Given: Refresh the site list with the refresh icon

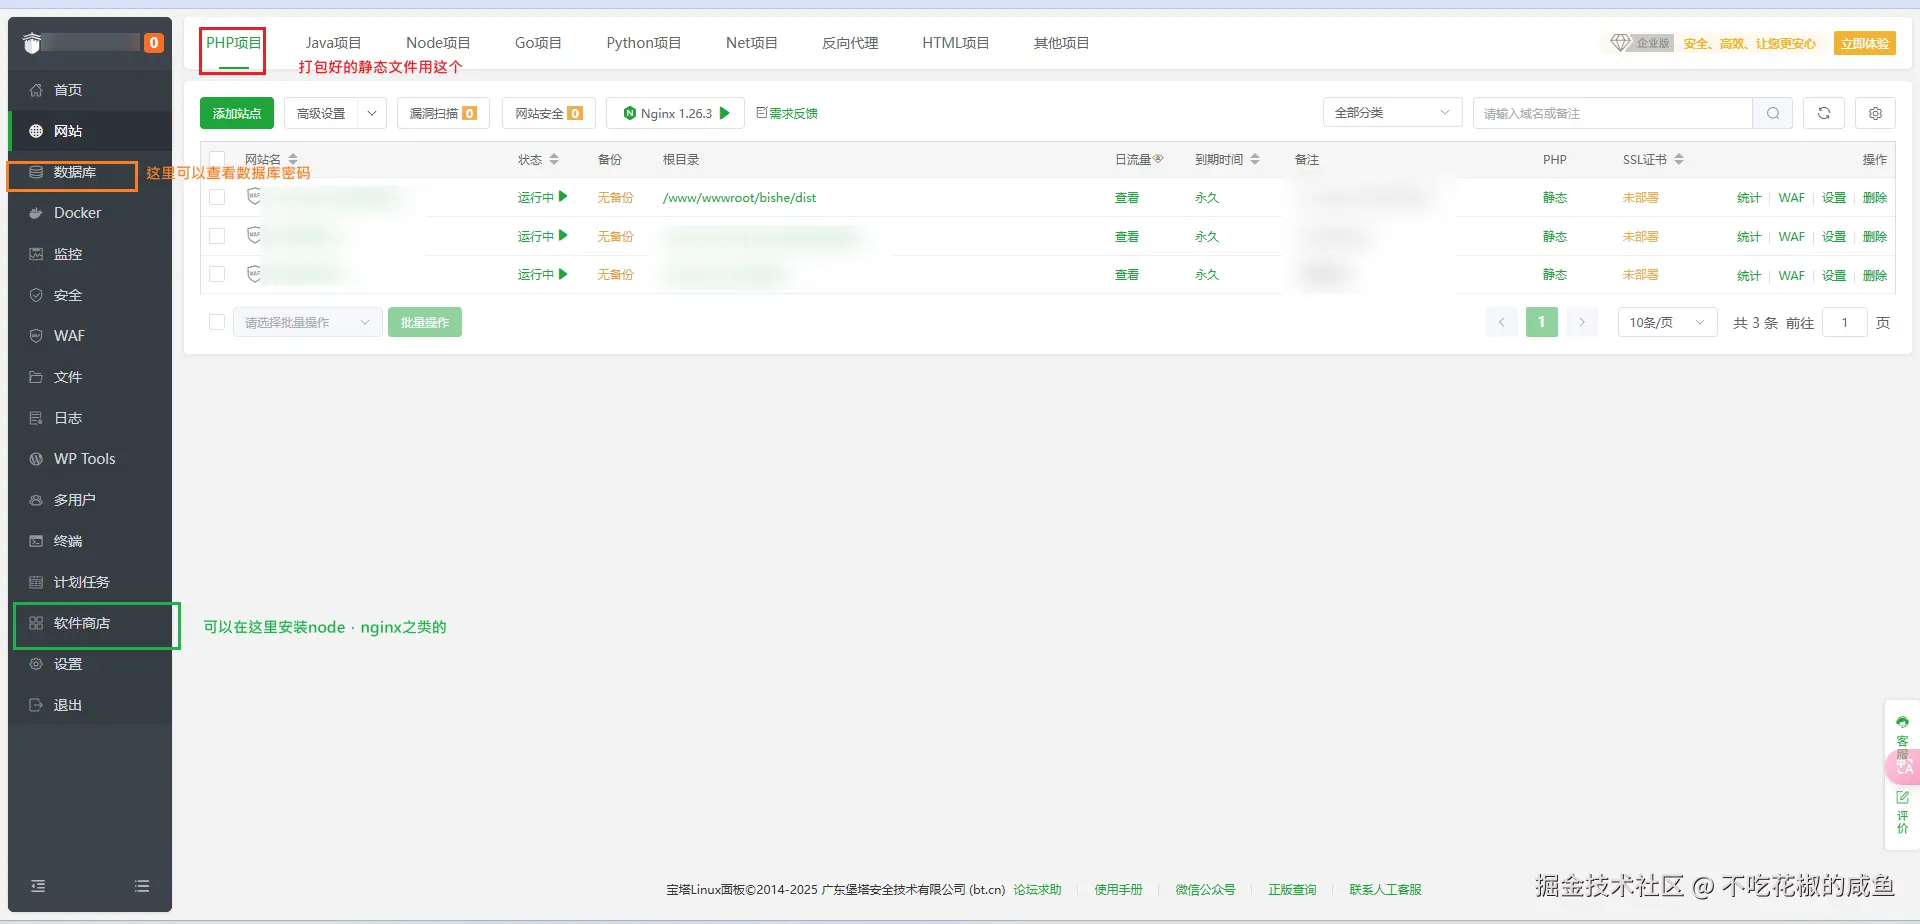Looking at the screenshot, I should (x=1824, y=113).
